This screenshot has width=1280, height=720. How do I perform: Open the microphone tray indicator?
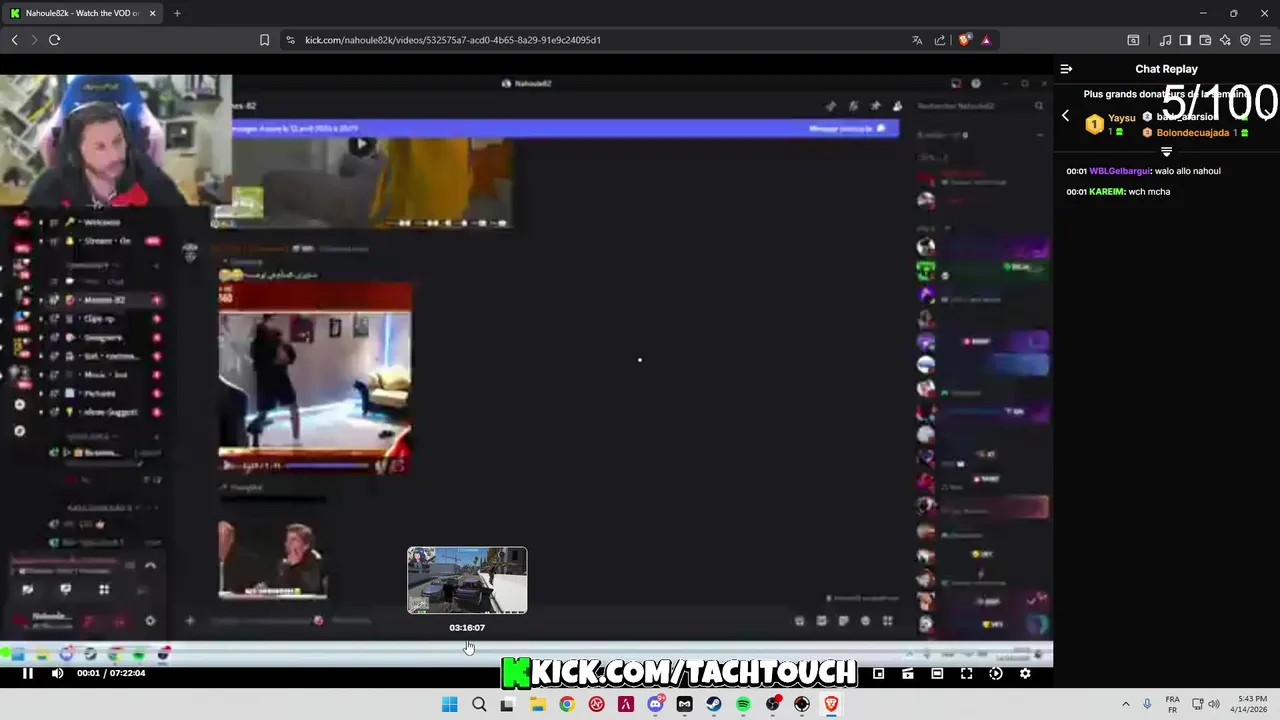click(x=1147, y=704)
